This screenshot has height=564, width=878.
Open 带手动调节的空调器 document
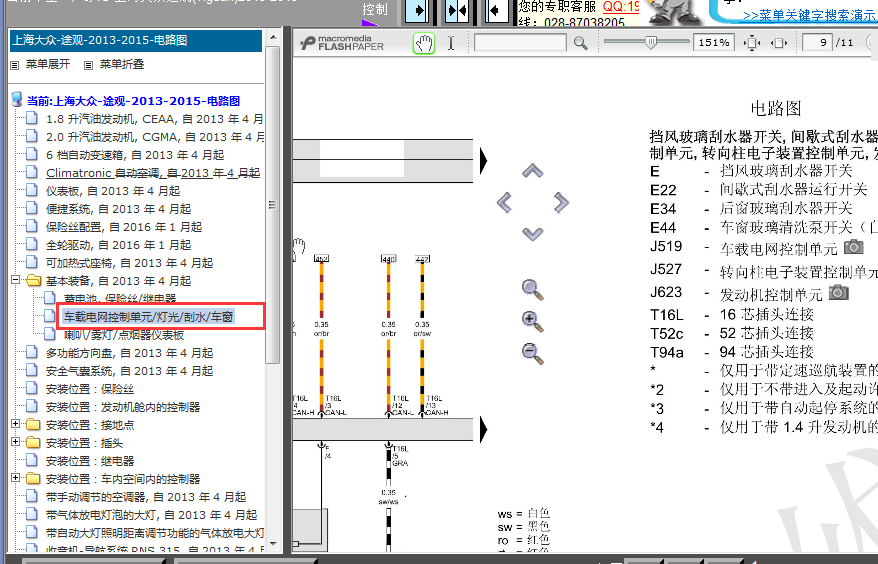click(146, 496)
